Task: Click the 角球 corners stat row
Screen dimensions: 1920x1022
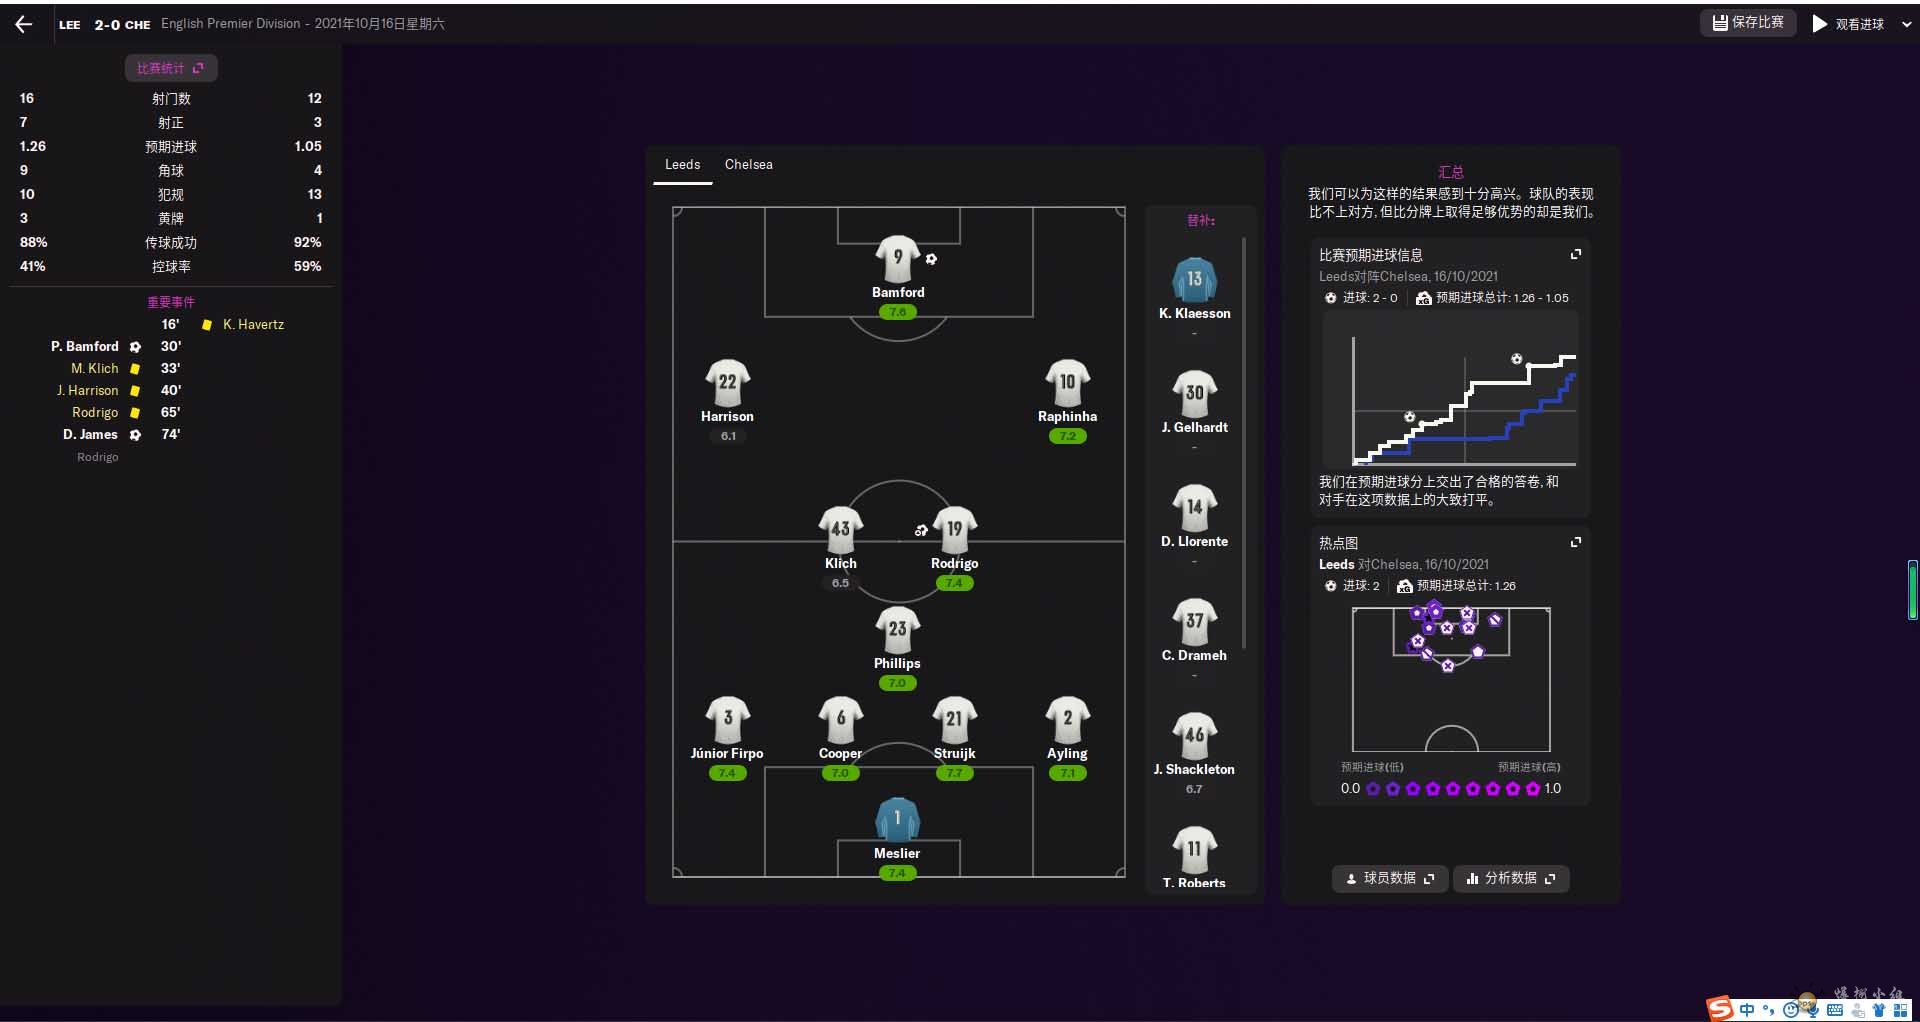Action: tap(171, 171)
